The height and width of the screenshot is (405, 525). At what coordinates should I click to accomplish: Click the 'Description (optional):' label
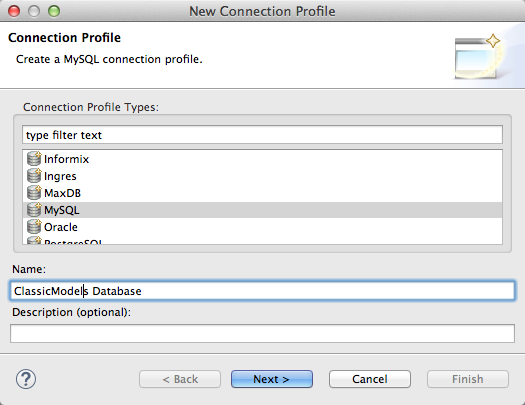click(x=71, y=312)
